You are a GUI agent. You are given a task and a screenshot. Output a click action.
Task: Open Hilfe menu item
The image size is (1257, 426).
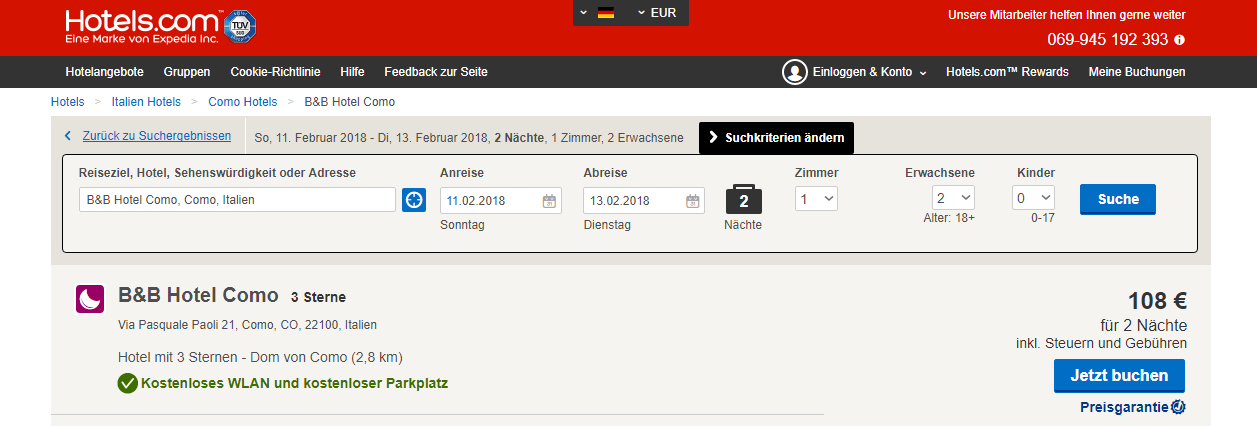[x=352, y=72]
